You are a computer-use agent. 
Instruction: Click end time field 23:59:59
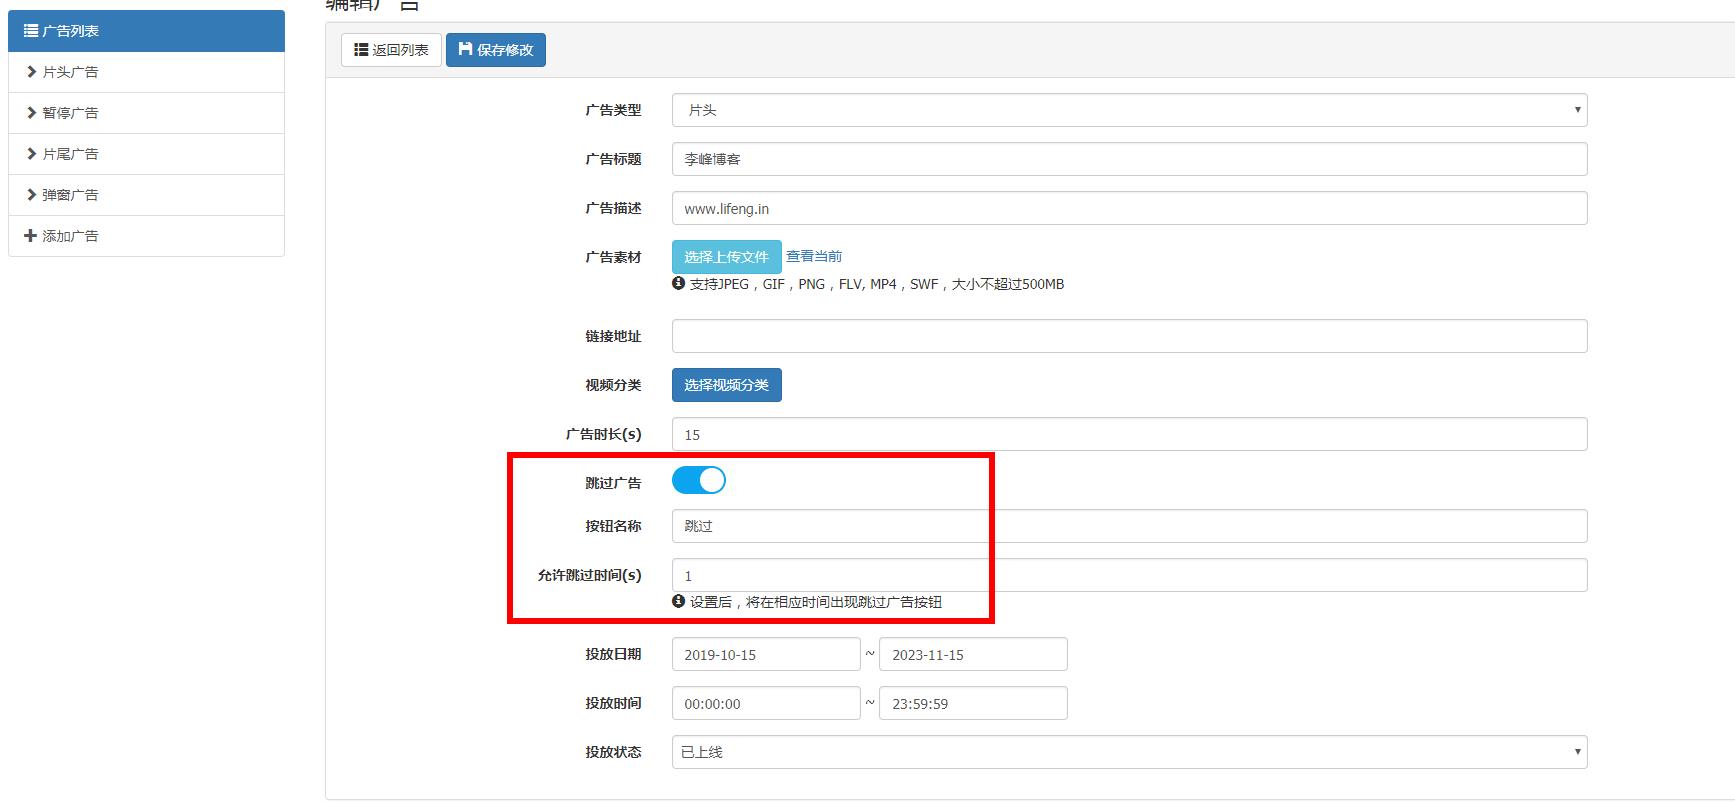pyautogui.click(x=973, y=703)
